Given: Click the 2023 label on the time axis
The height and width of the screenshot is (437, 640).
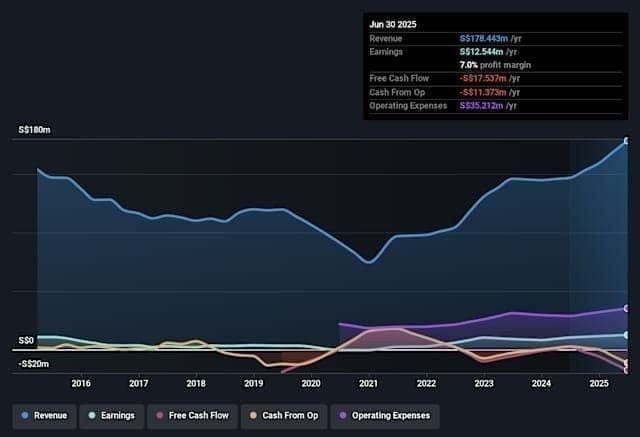Looking at the screenshot, I should point(484,383).
